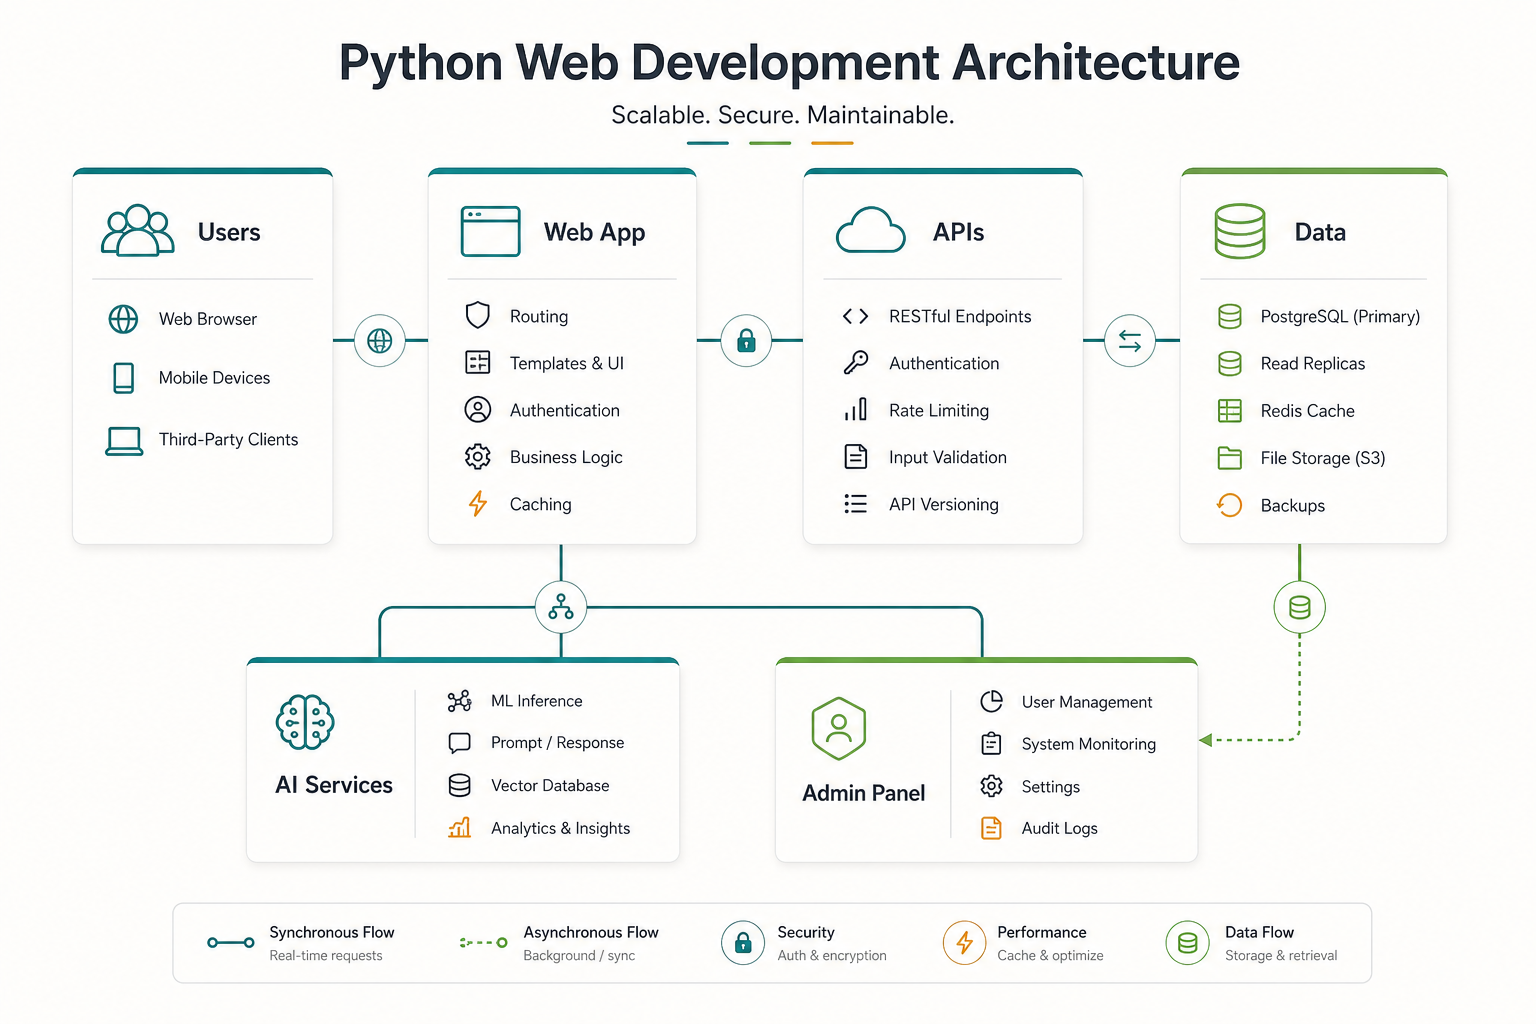Click the Admin Panel hexagon user icon
The image size is (1536, 1024).
coord(839,729)
